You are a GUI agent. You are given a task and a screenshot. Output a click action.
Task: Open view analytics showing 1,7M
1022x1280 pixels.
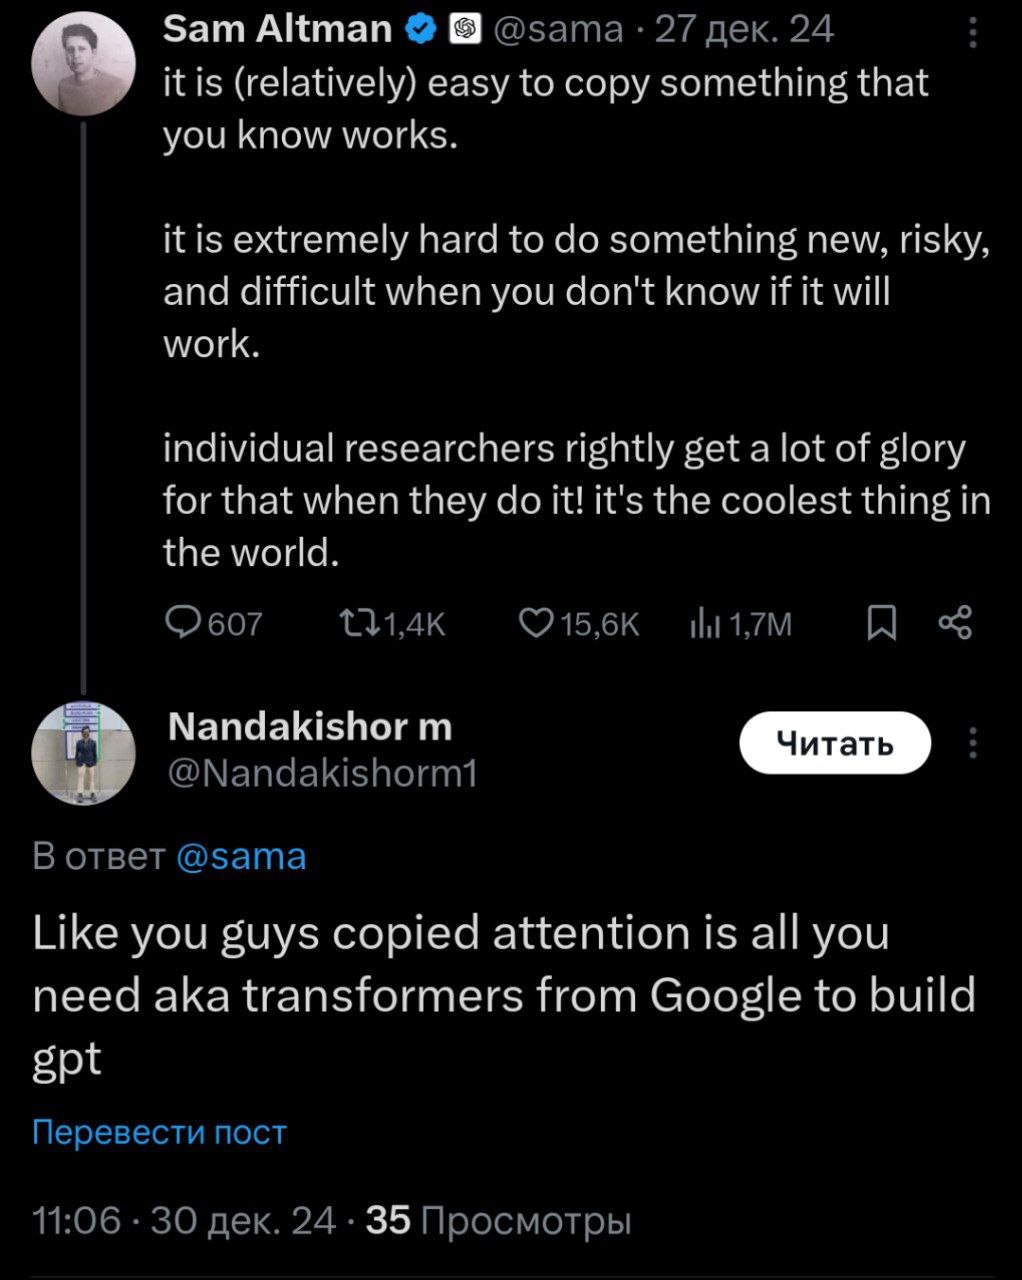[x=704, y=624]
